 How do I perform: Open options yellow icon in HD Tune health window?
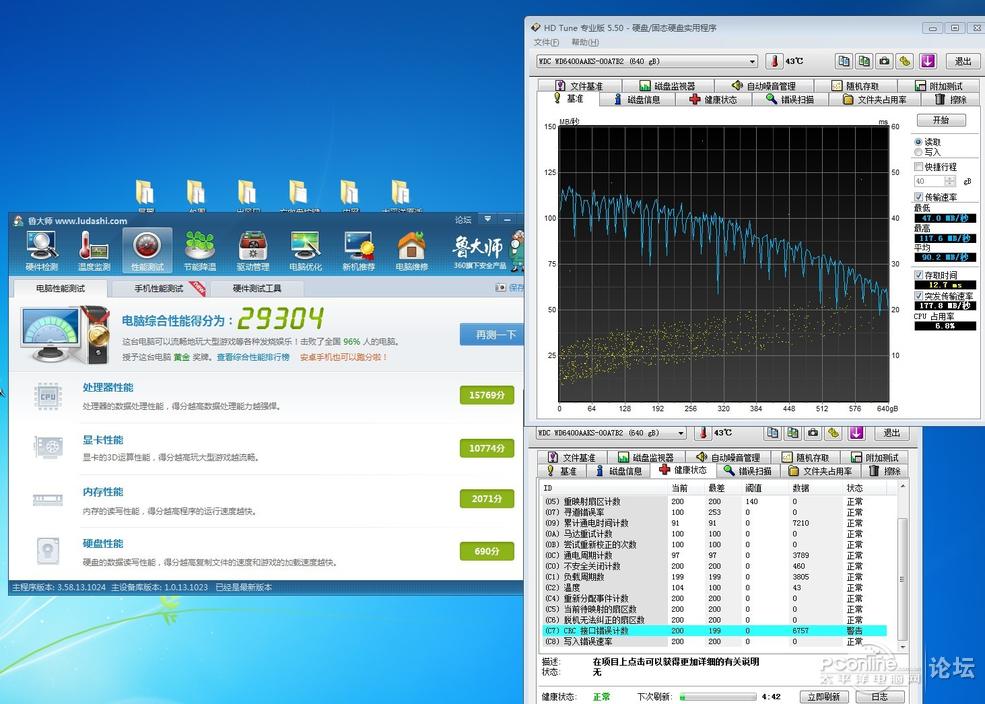(833, 433)
